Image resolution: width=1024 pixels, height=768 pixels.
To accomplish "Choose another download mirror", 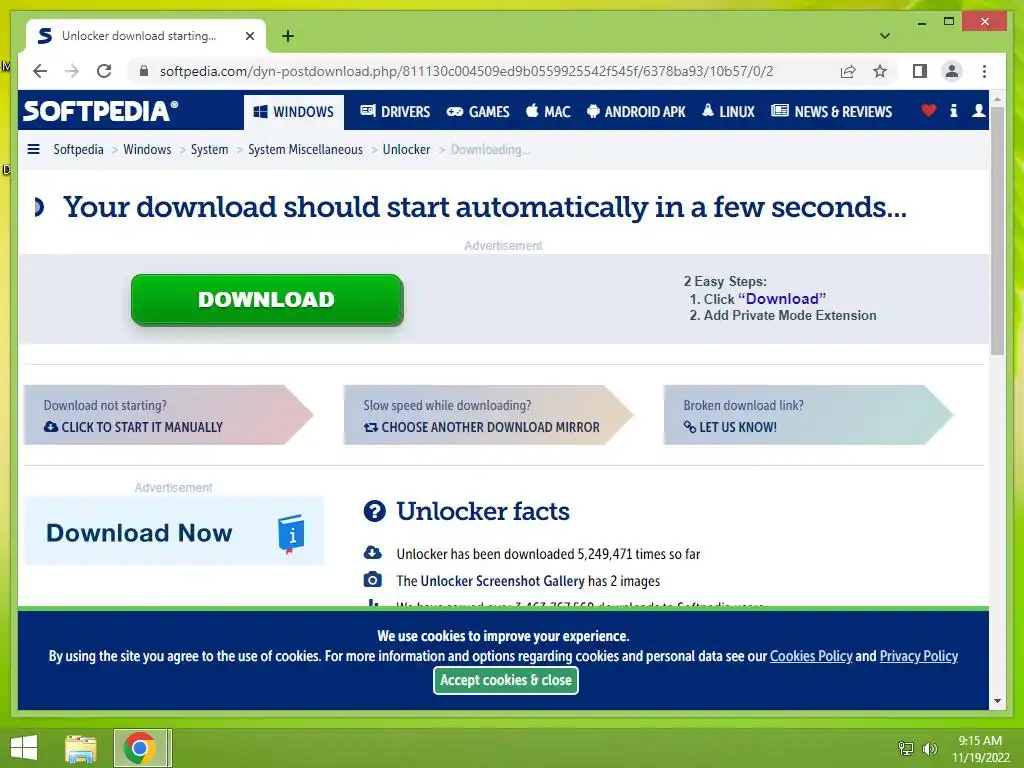I will pyautogui.click(x=488, y=415).
